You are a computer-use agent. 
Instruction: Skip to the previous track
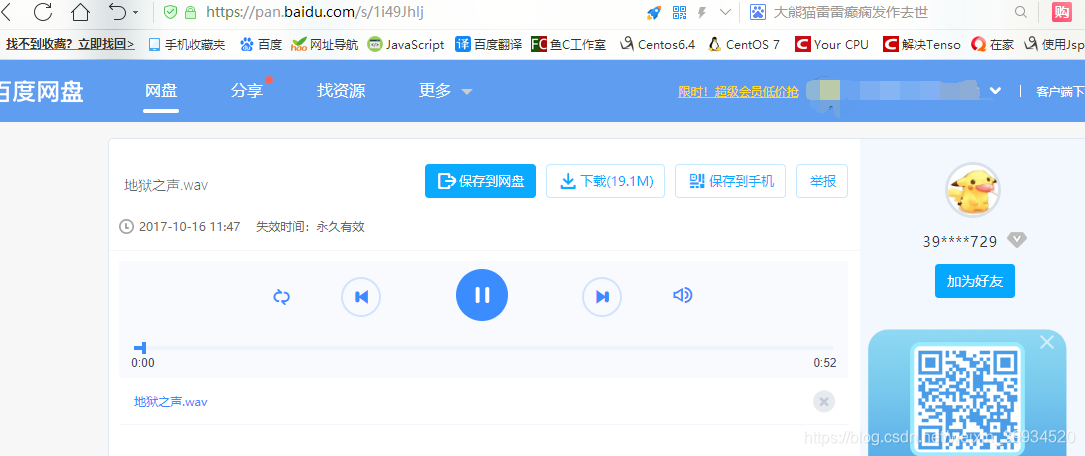pos(361,297)
